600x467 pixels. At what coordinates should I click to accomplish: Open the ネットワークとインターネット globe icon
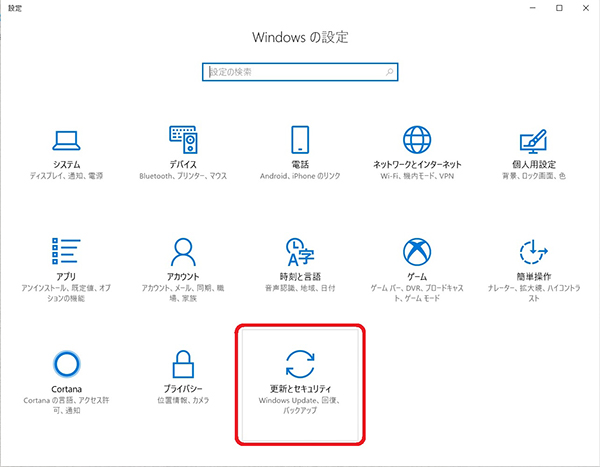[x=417, y=140]
